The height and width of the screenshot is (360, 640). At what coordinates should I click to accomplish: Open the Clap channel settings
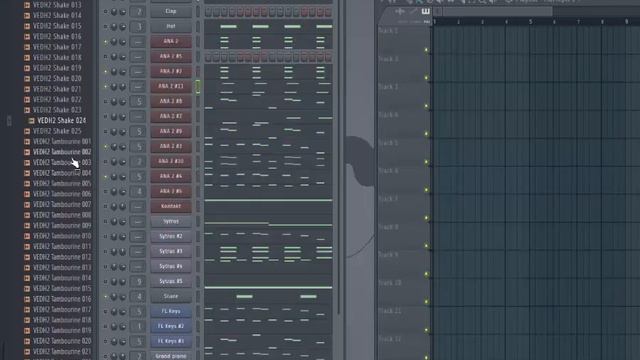(x=171, y=11)
